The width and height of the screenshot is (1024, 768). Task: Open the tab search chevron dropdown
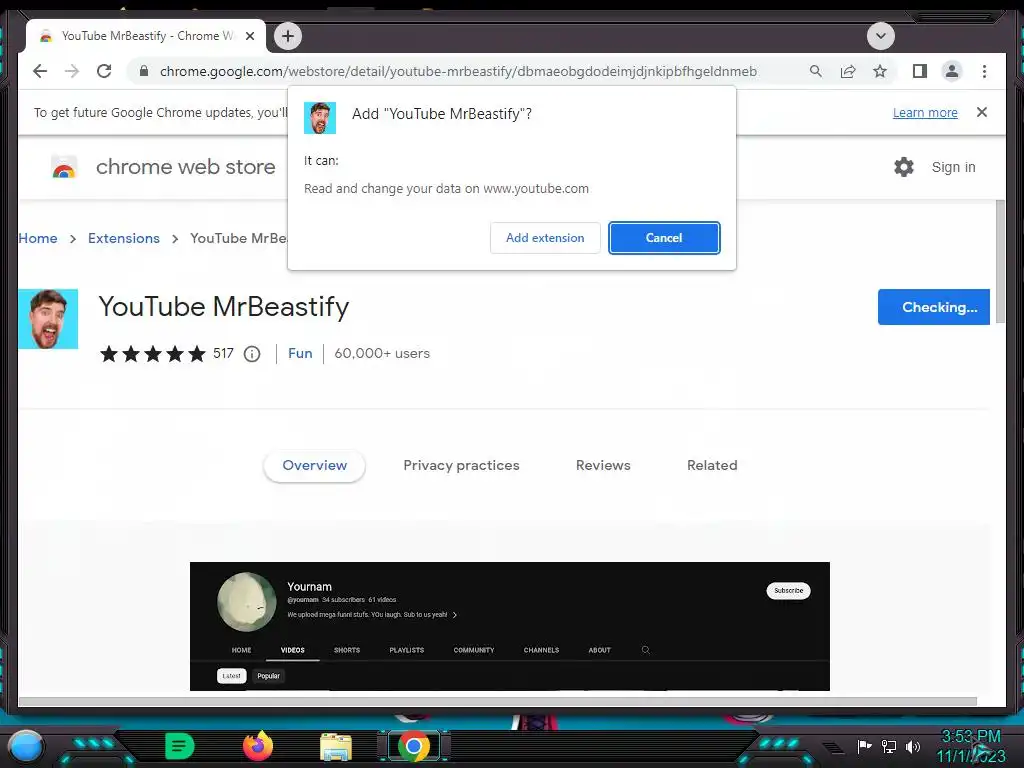(880, 36)
